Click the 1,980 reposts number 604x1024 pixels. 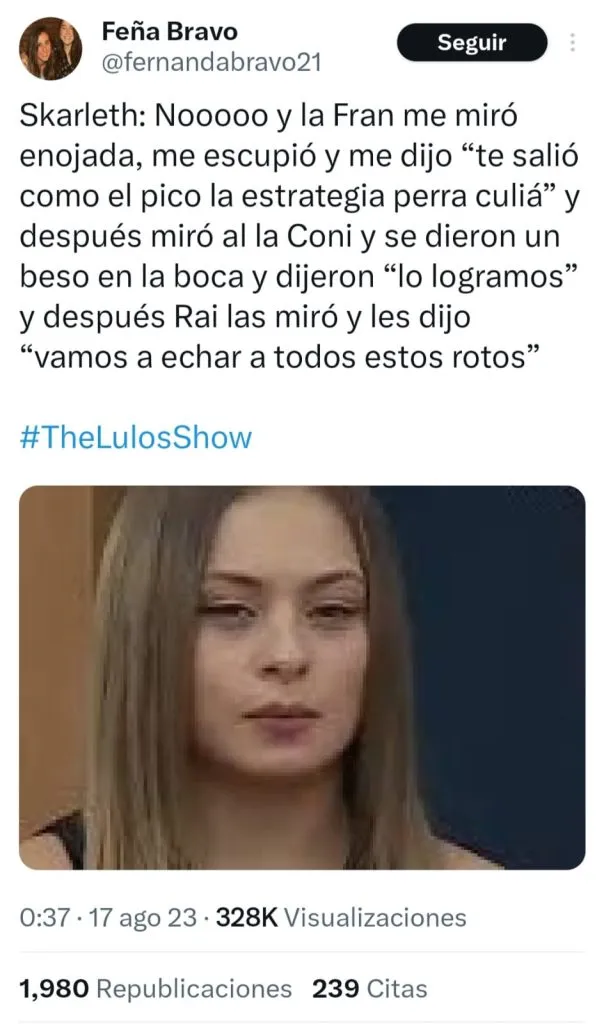click(x=54, y=988)
